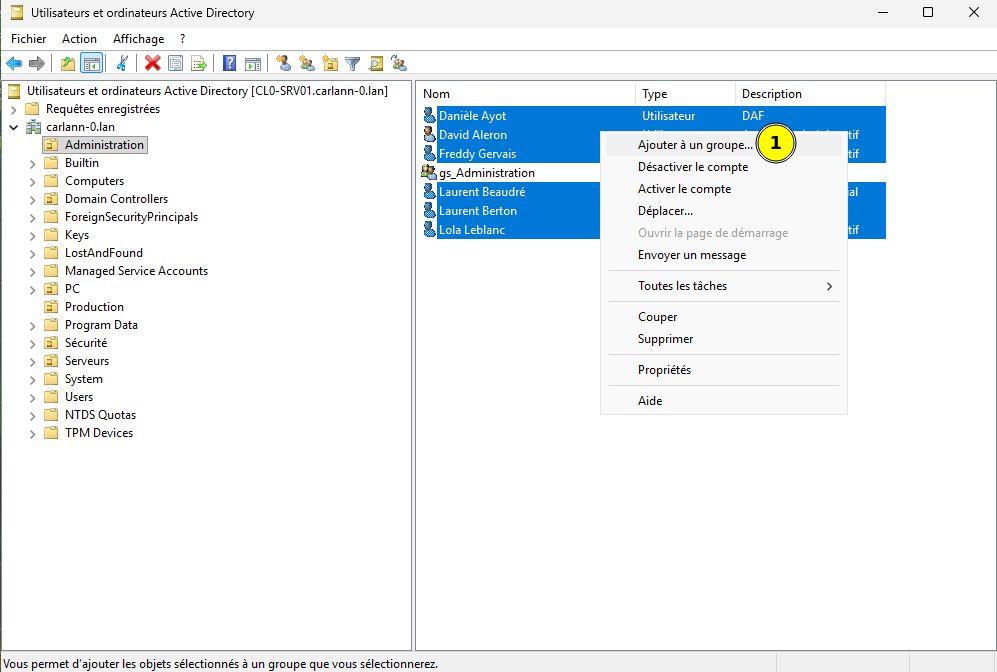Click the Back arrow toolbar icon
This screenshot has height=672, width=997.
coord(14,64)
